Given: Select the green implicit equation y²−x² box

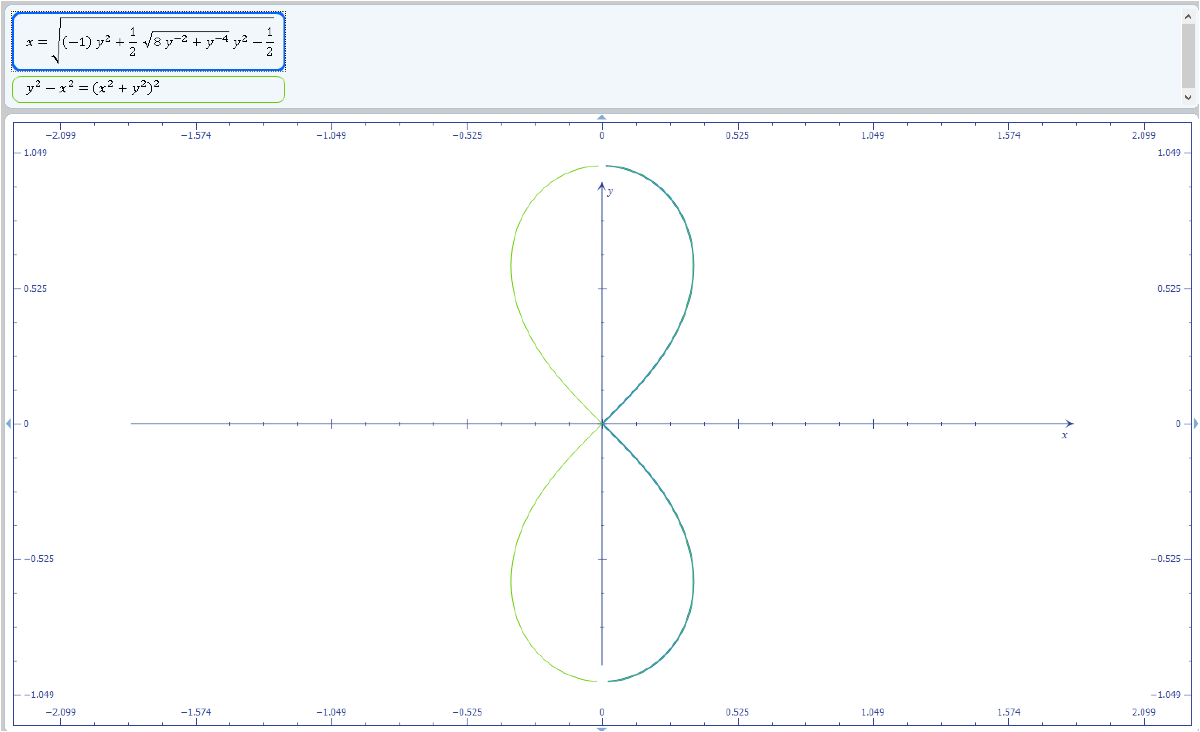Looking at the screenshot, I should point(148,90).
